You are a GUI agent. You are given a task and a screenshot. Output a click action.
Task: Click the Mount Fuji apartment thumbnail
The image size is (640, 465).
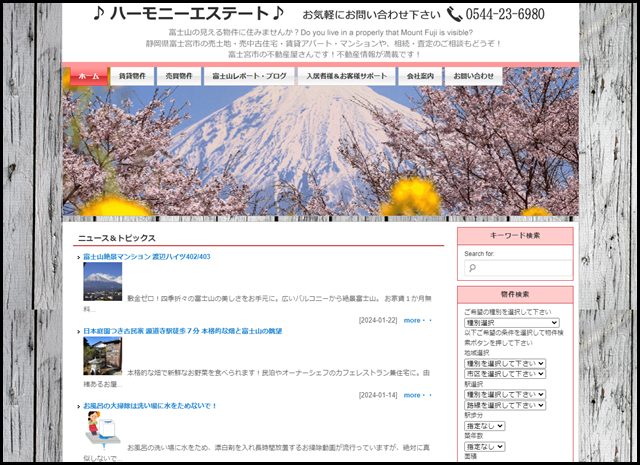(102, 282)
